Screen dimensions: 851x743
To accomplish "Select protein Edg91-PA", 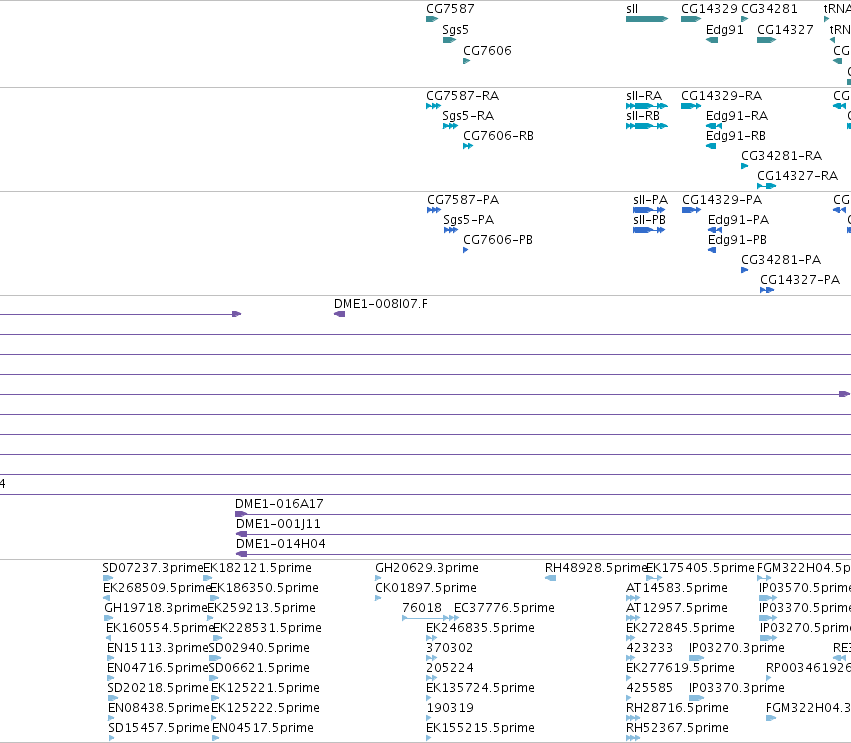I will (738, 220).
